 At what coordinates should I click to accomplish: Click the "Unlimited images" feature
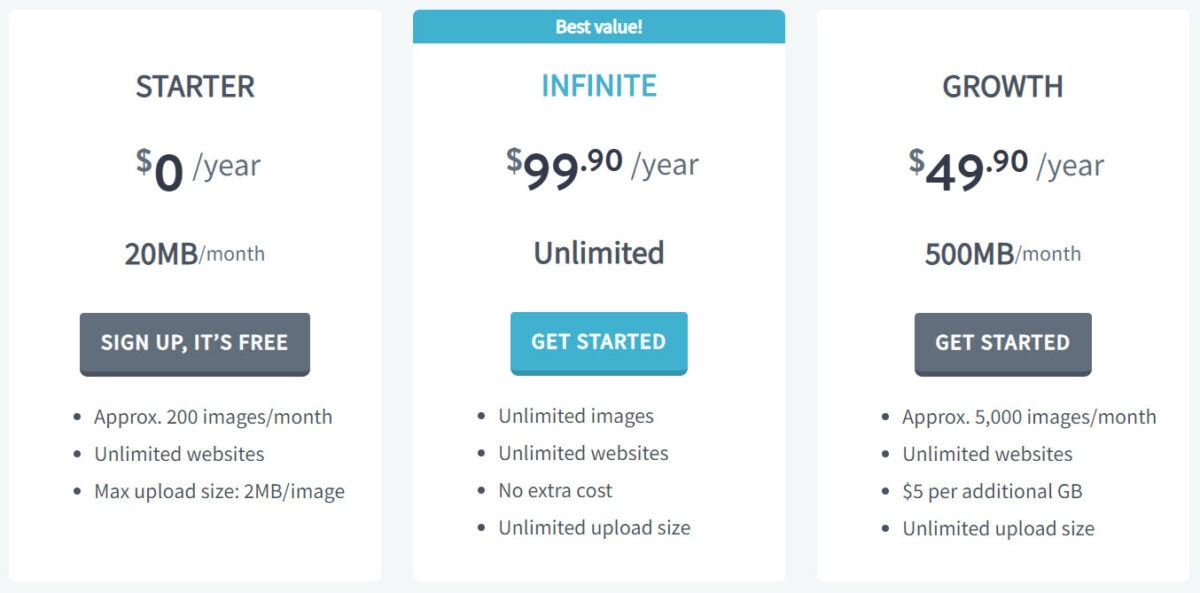576,416
